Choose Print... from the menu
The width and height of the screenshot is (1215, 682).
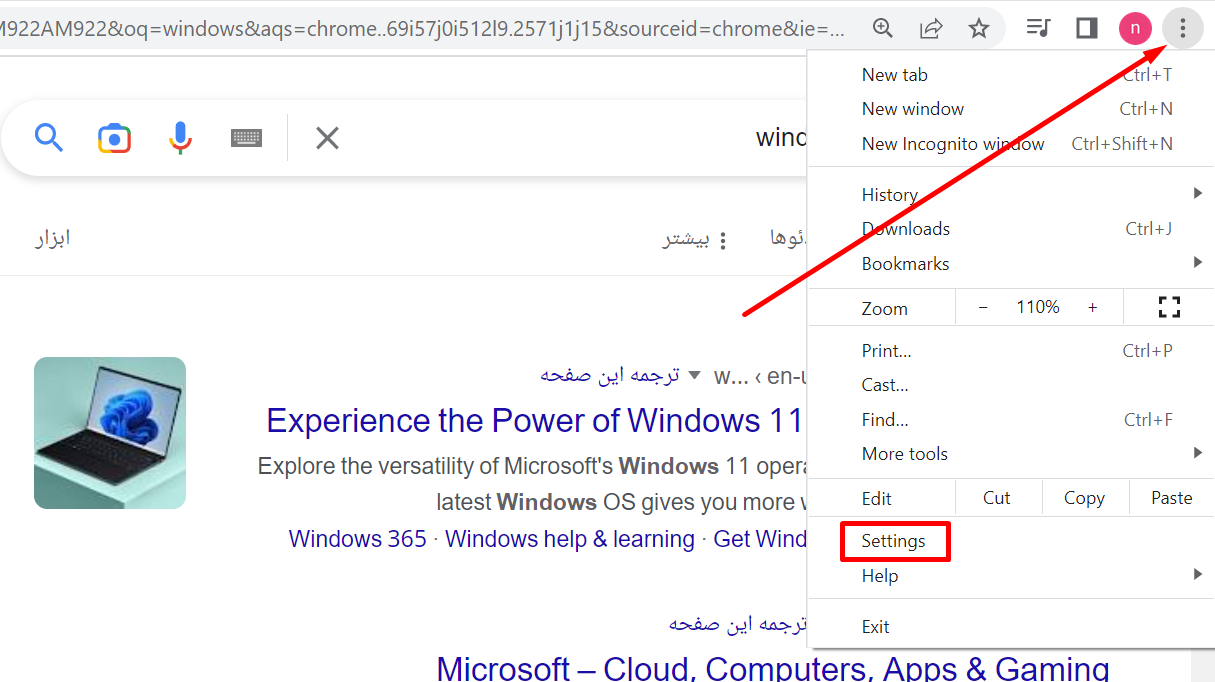coord(1010,351)
